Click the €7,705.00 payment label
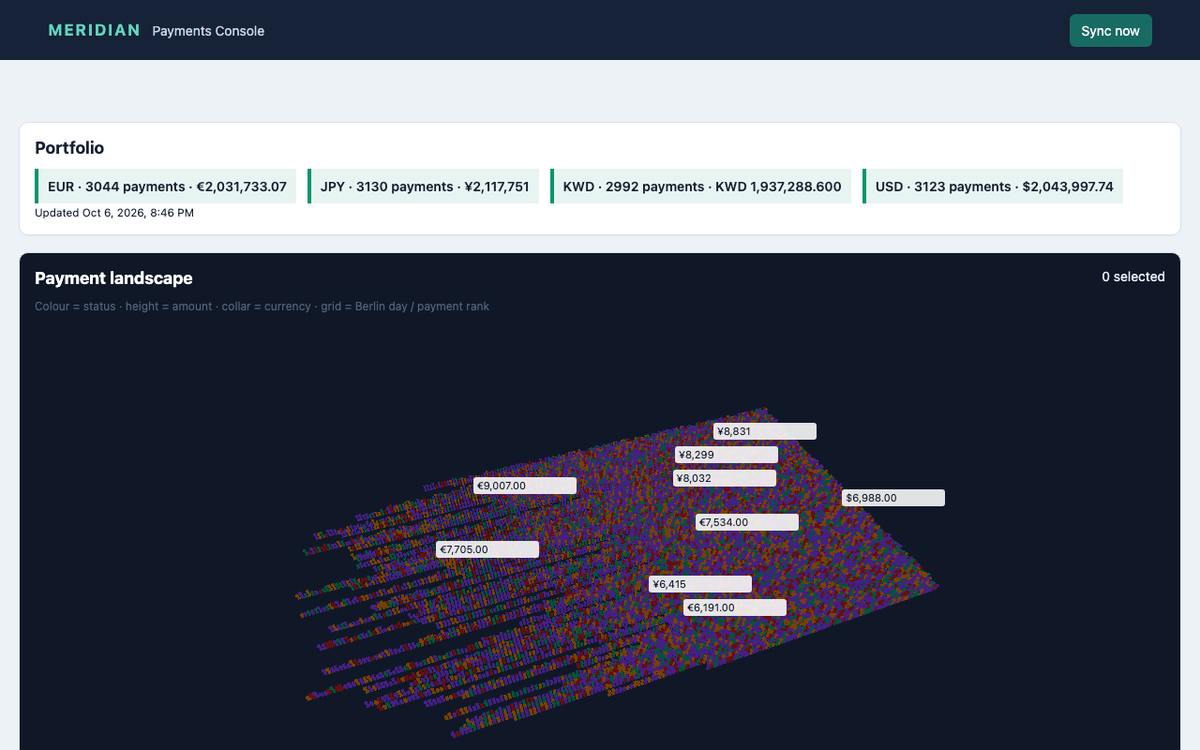 [x=488, y=549]
